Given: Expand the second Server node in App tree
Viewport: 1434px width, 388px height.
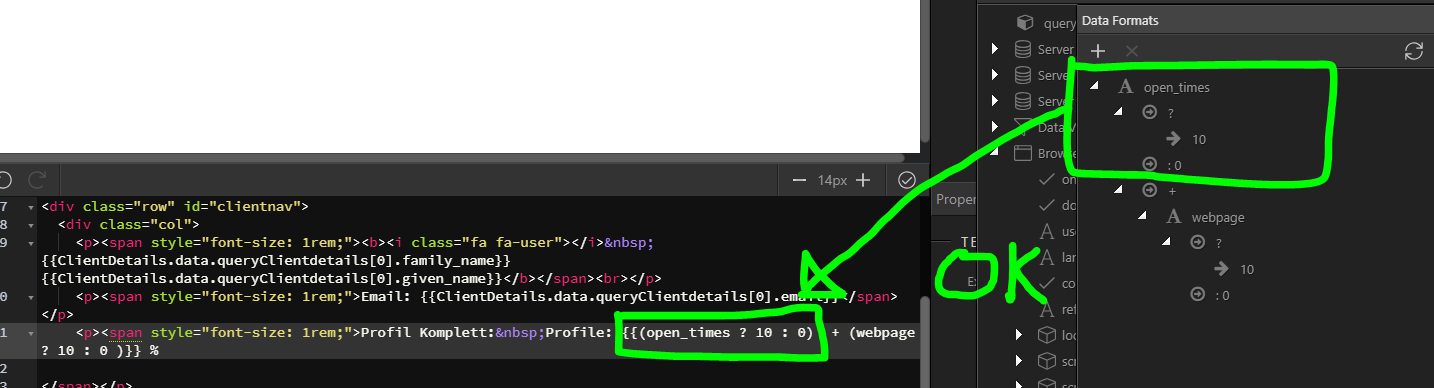Looking at the screenshot, I should 995,75.
